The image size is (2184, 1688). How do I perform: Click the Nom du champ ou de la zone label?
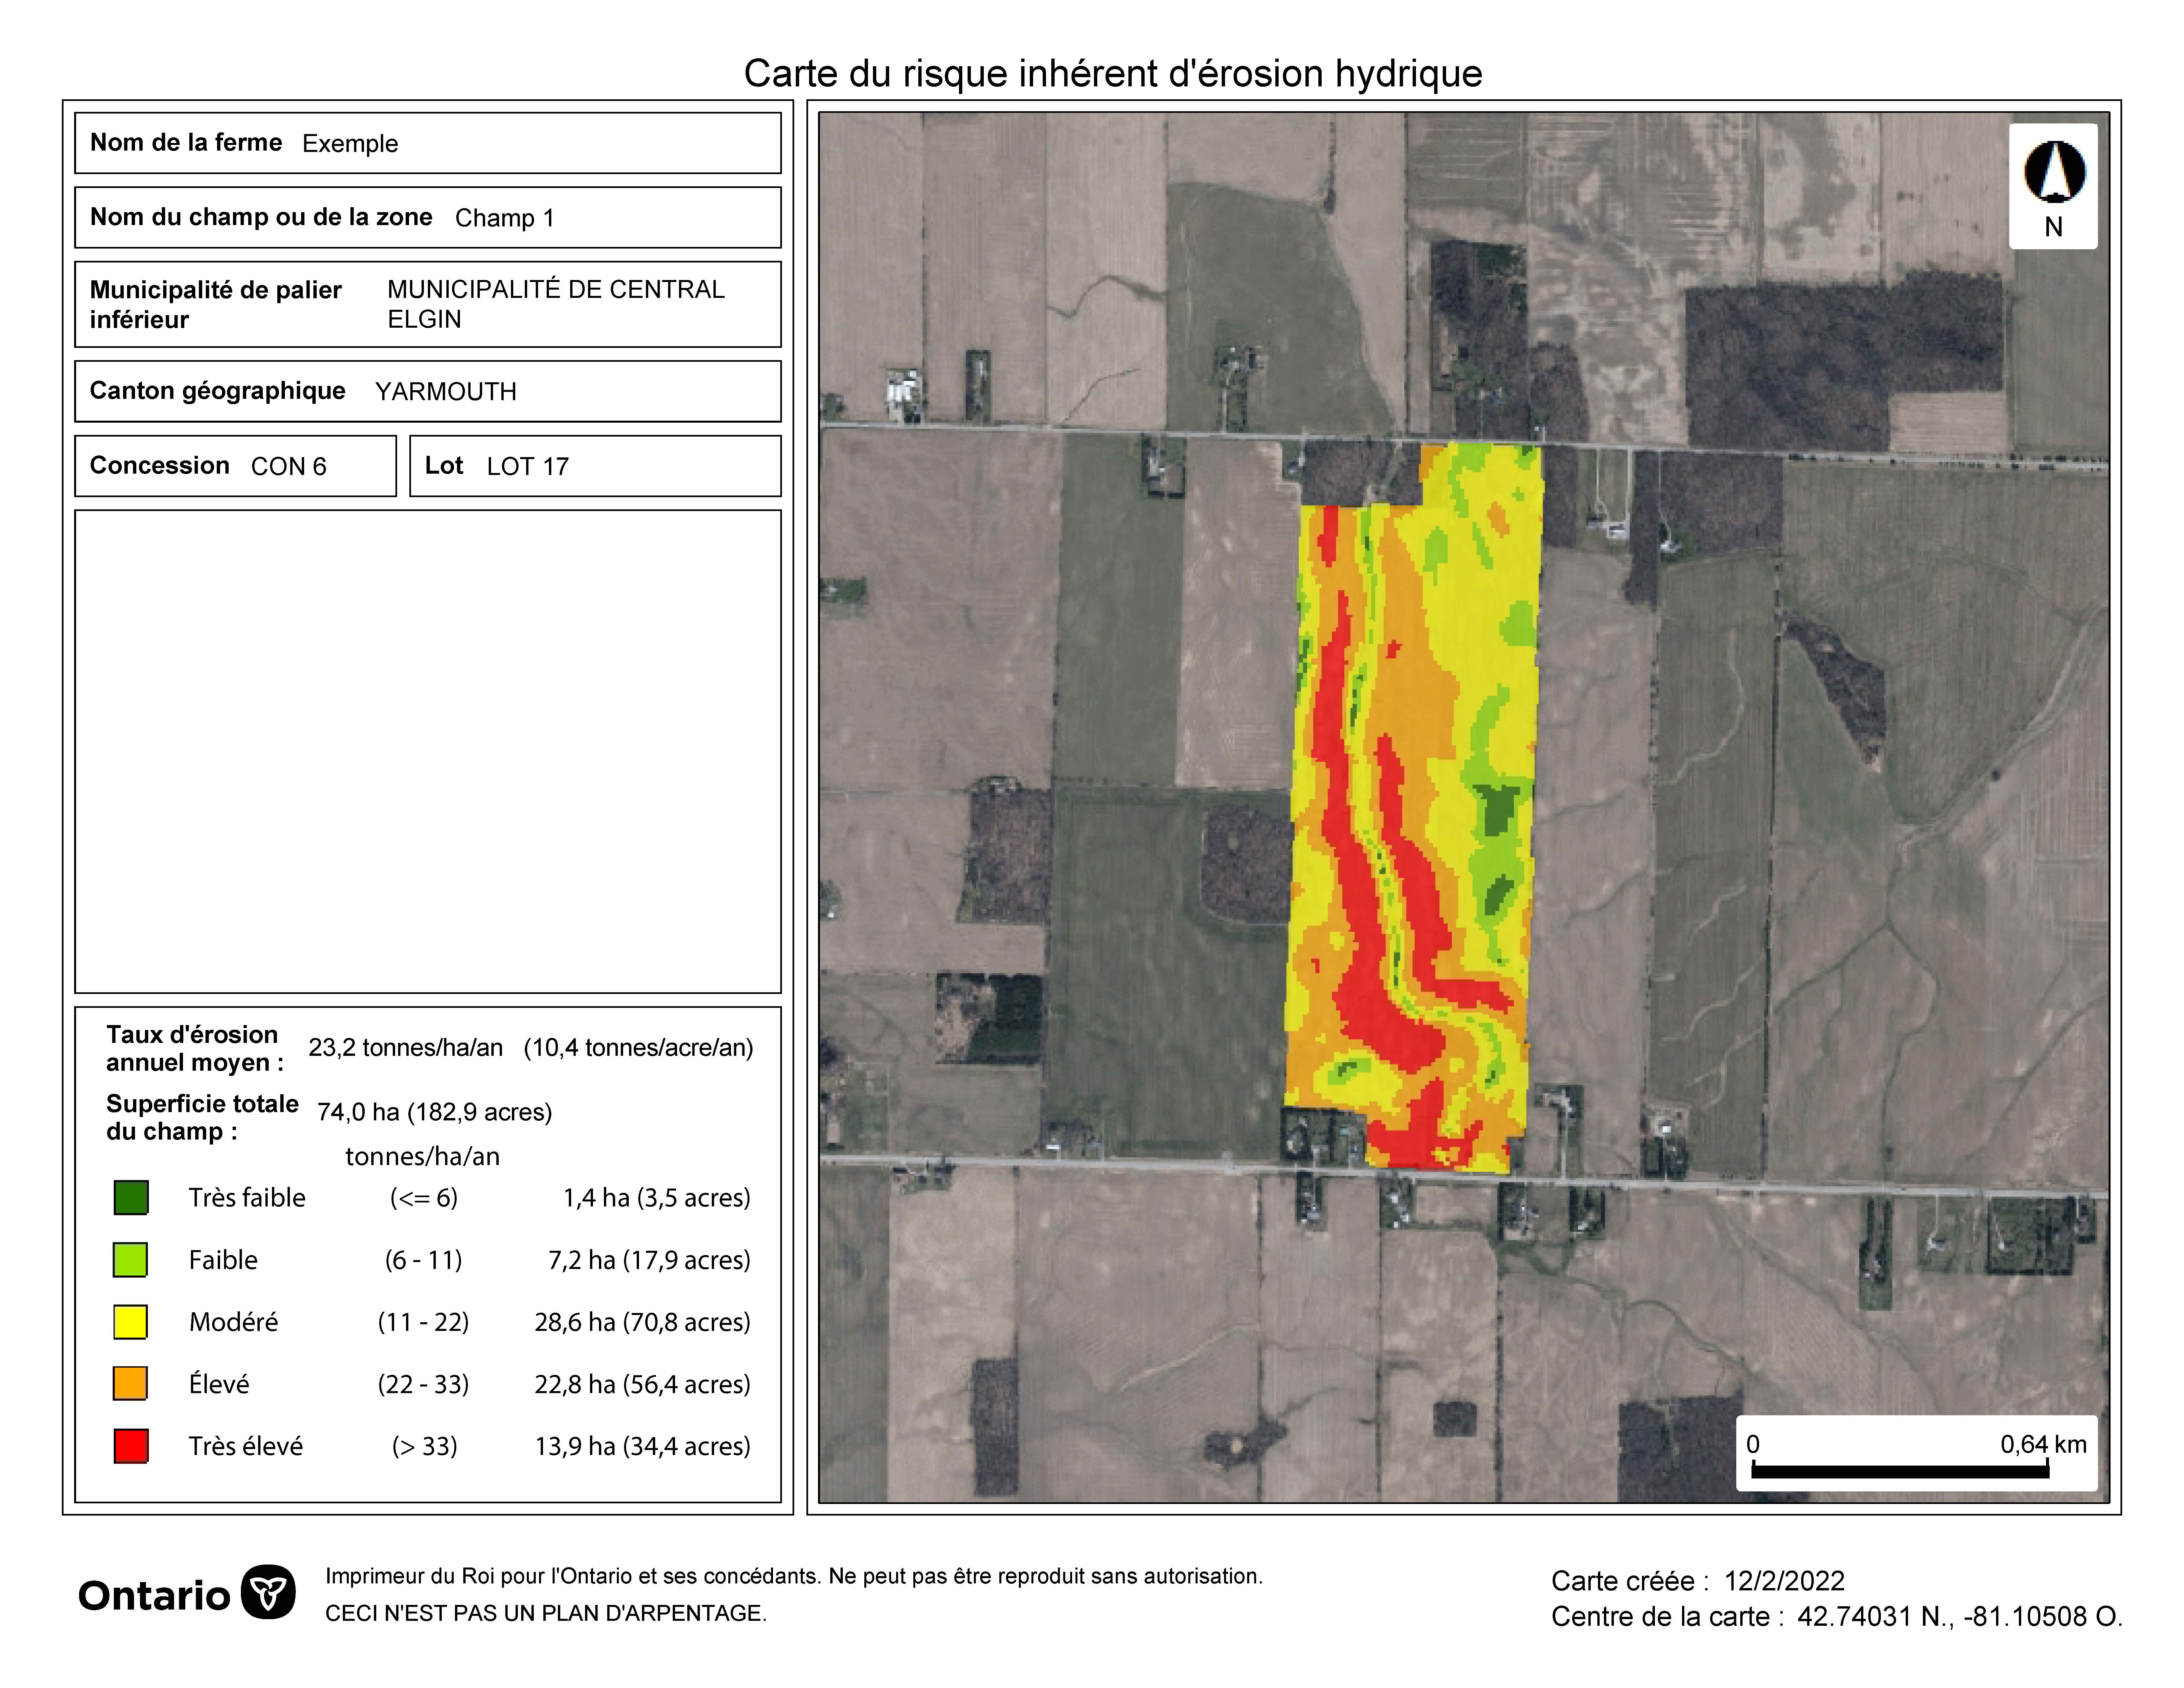click(x=261, y=217)
